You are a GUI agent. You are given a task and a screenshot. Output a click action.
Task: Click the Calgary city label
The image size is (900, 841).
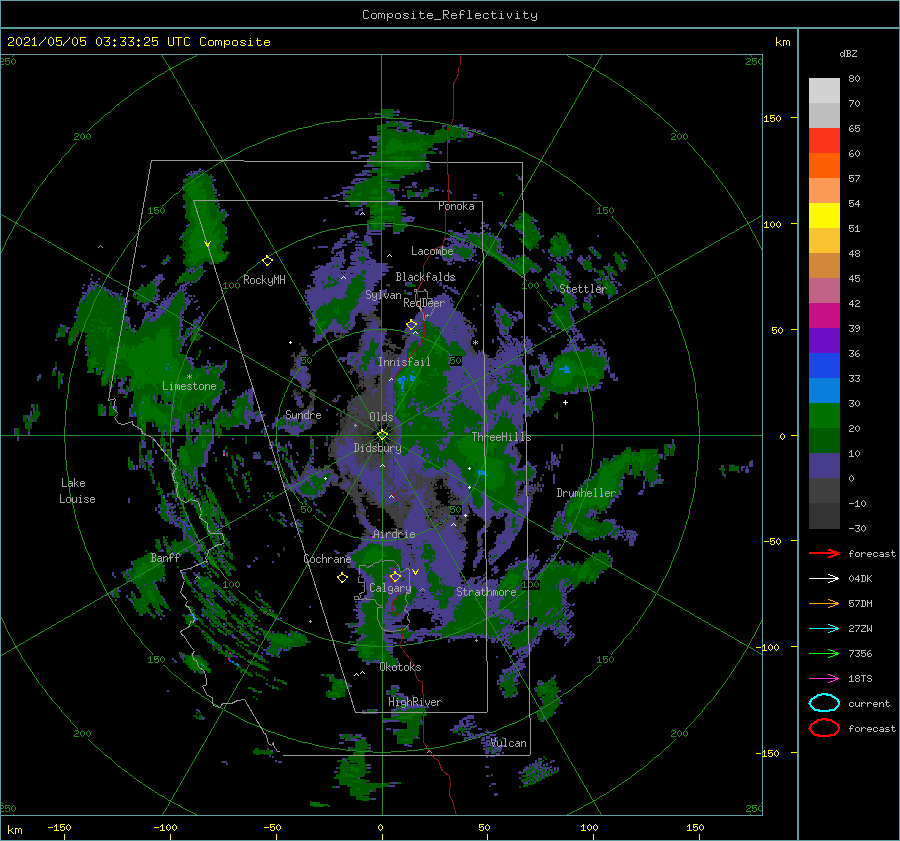tap(390, 588)
